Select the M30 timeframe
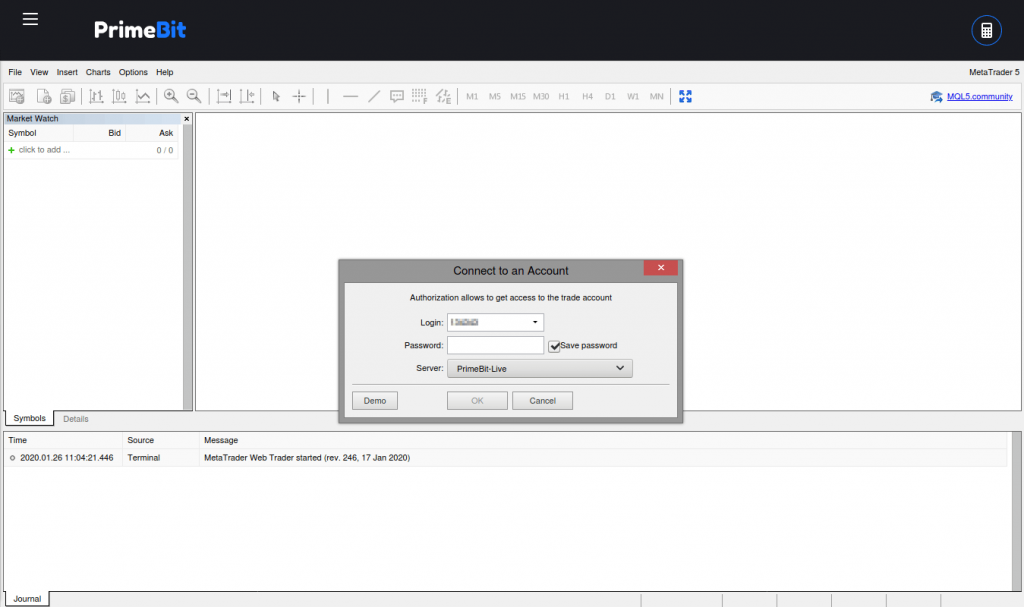This screenshot has height=607, width=1024. 541,97
